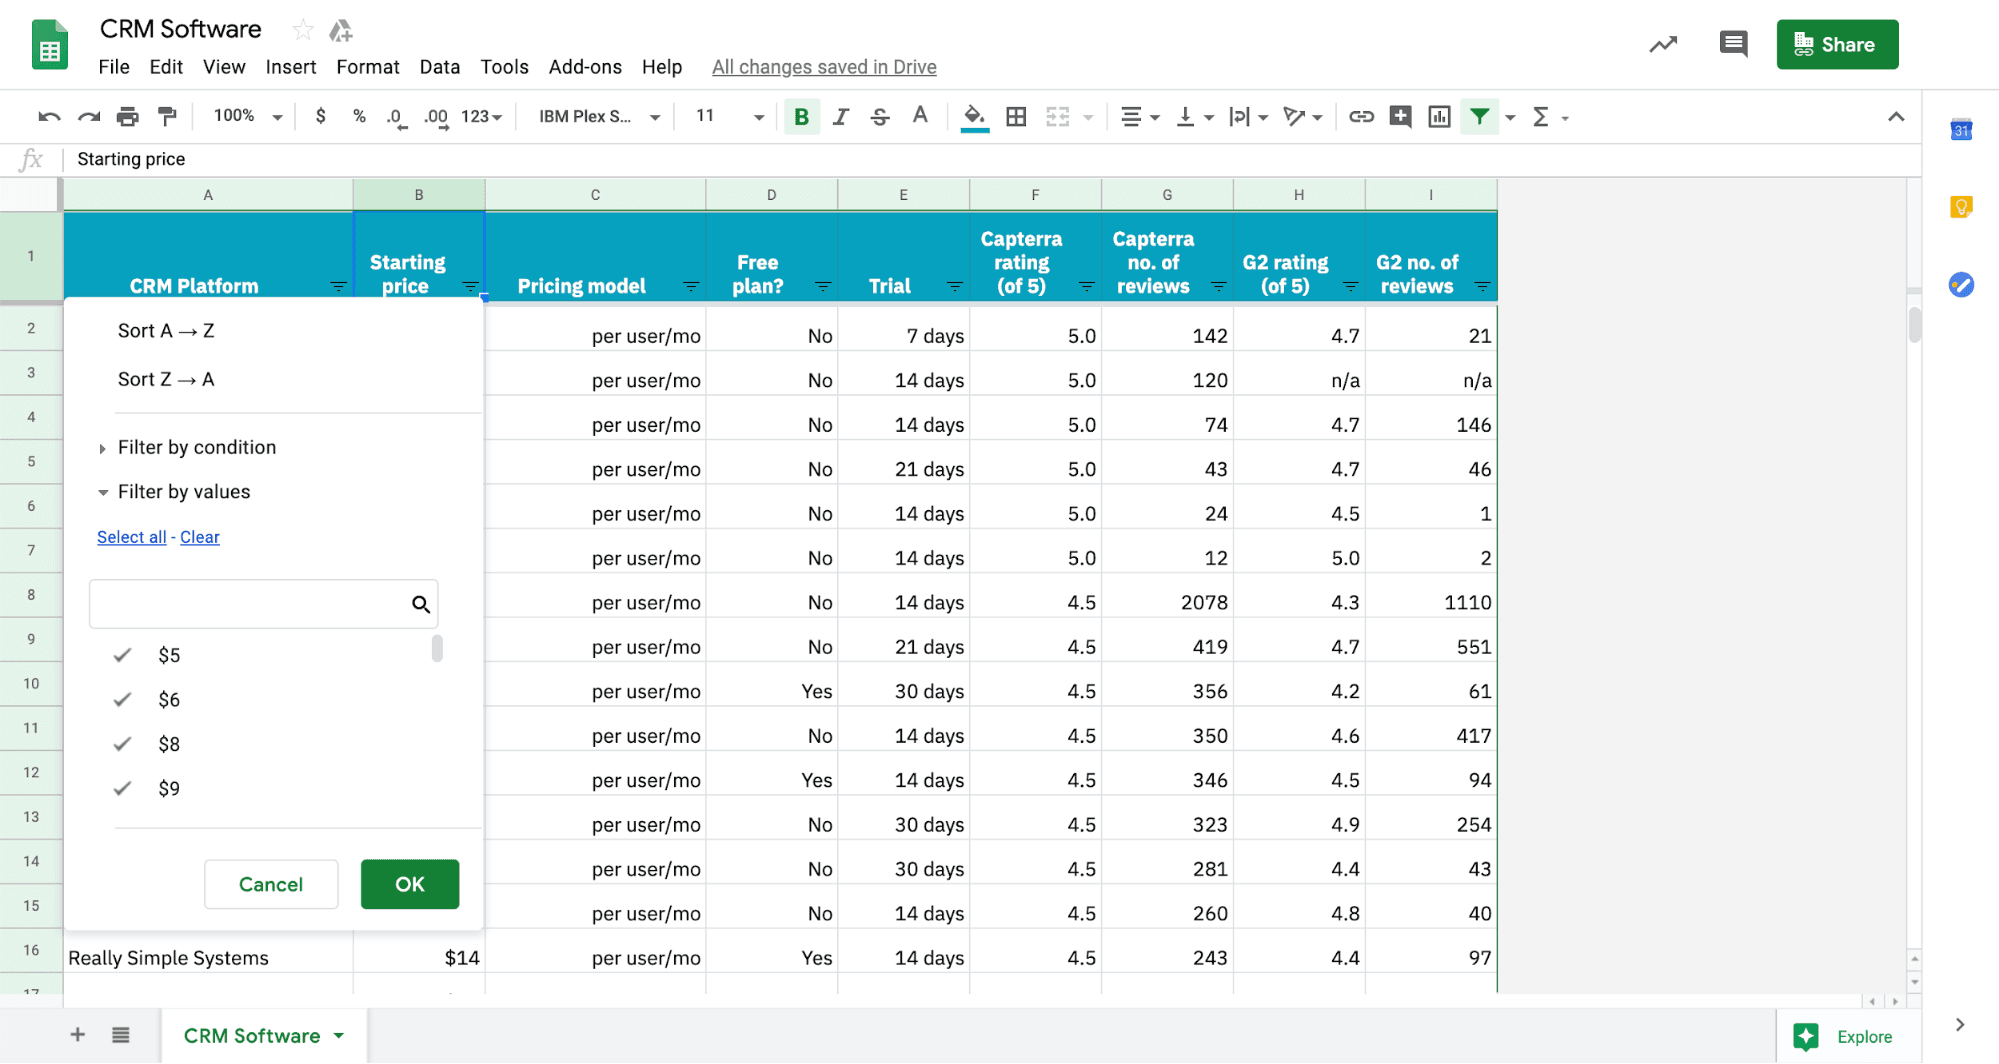Click the print icon in toolbar
This screenshot has width=1999, height=1064.
tap(127, 117)
